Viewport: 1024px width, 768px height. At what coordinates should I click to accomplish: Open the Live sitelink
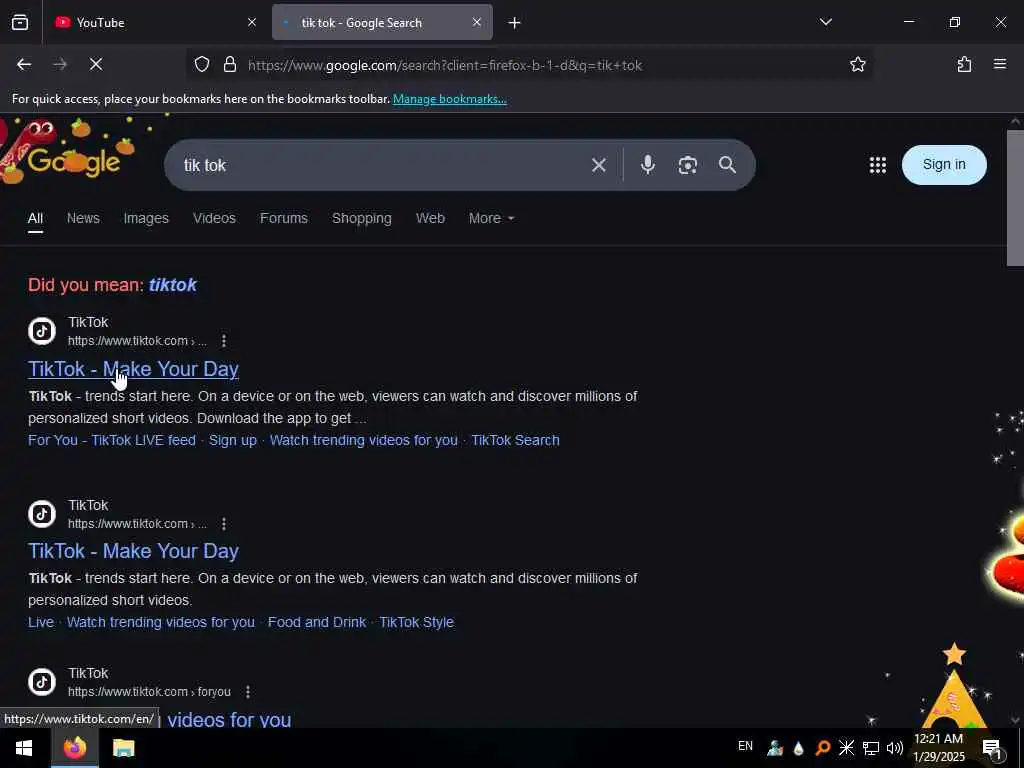coord(41,622)
